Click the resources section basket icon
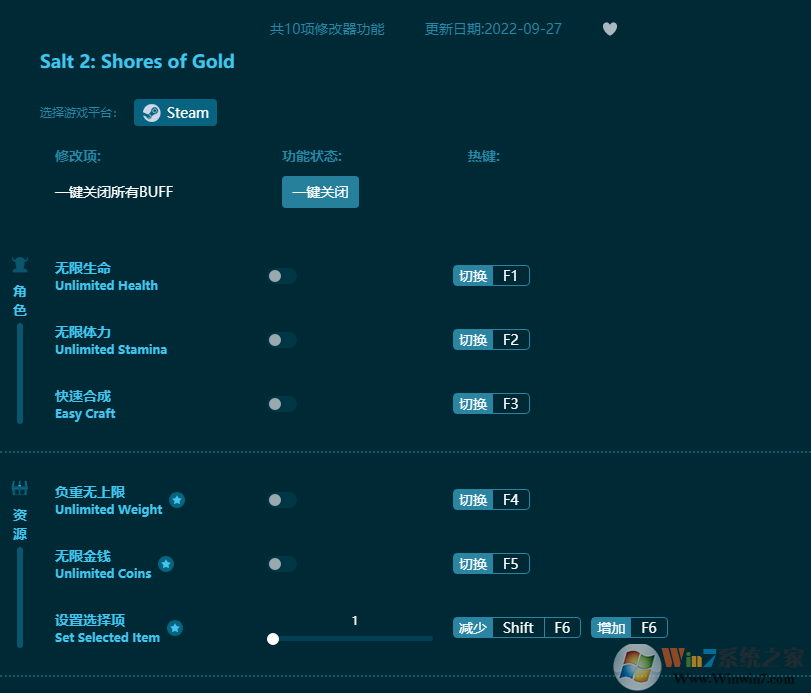Viewport: 811px width, 693px height. coord(20,488)
